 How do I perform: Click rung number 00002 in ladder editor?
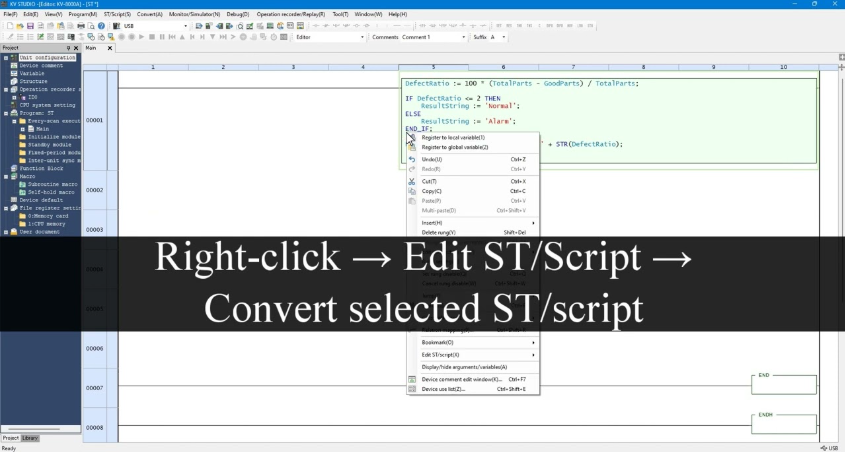tap(94, 189)
